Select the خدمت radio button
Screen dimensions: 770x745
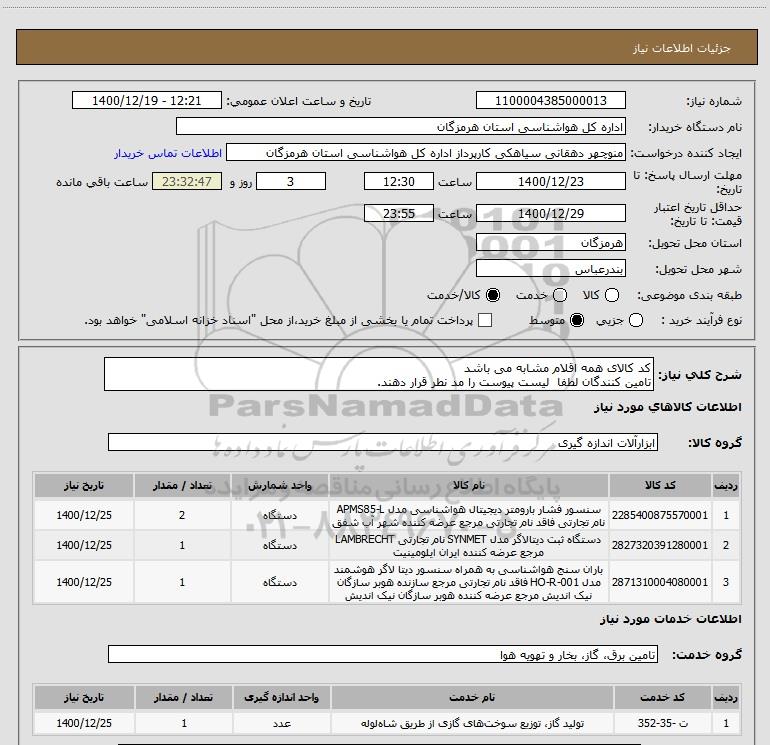tap(560, 295)
